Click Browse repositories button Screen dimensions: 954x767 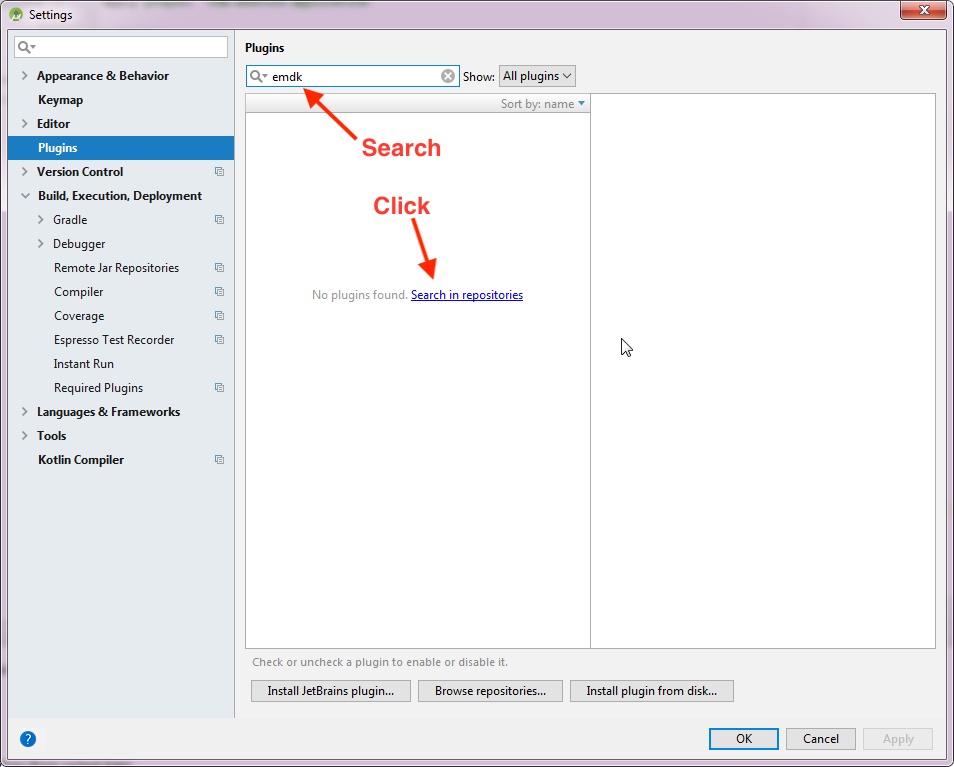click(x=490, y=691)
